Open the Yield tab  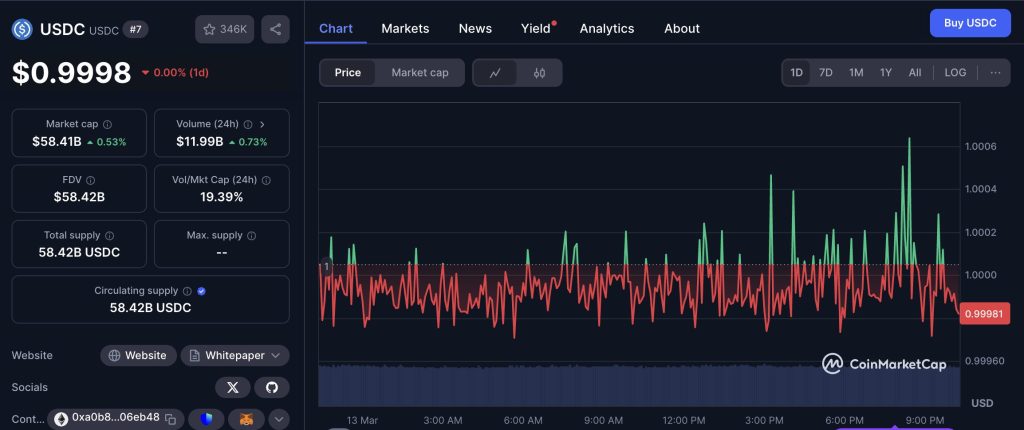coord(536,29)
